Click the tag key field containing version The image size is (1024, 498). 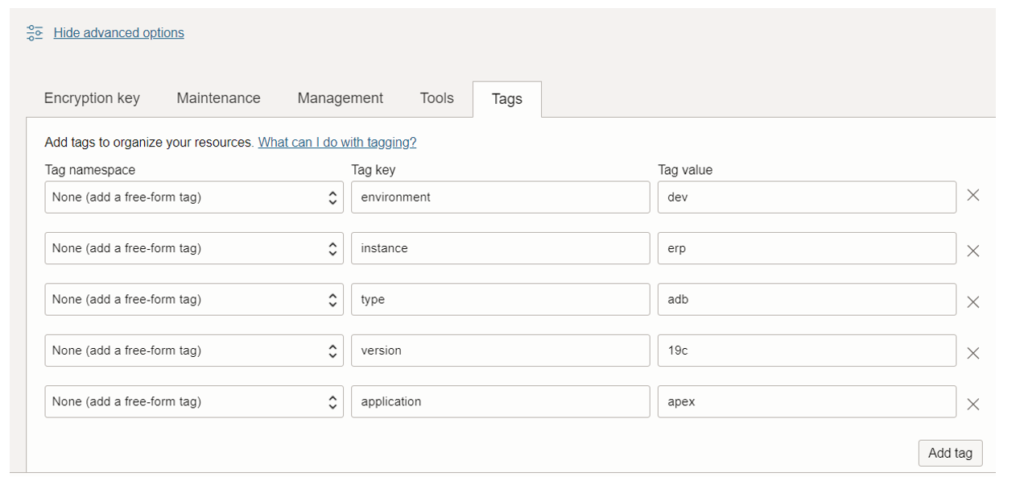tap(500, 350)
